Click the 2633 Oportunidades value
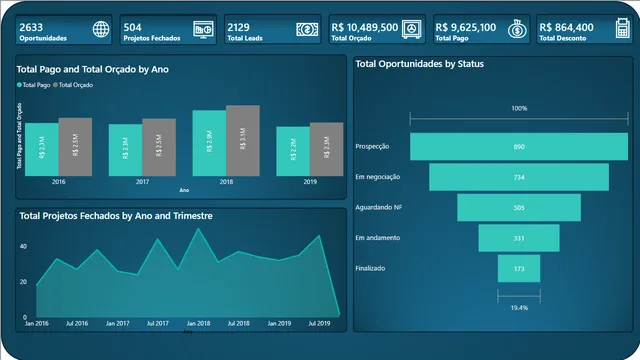This screenshot has width=640, height=360. point(31,27)
